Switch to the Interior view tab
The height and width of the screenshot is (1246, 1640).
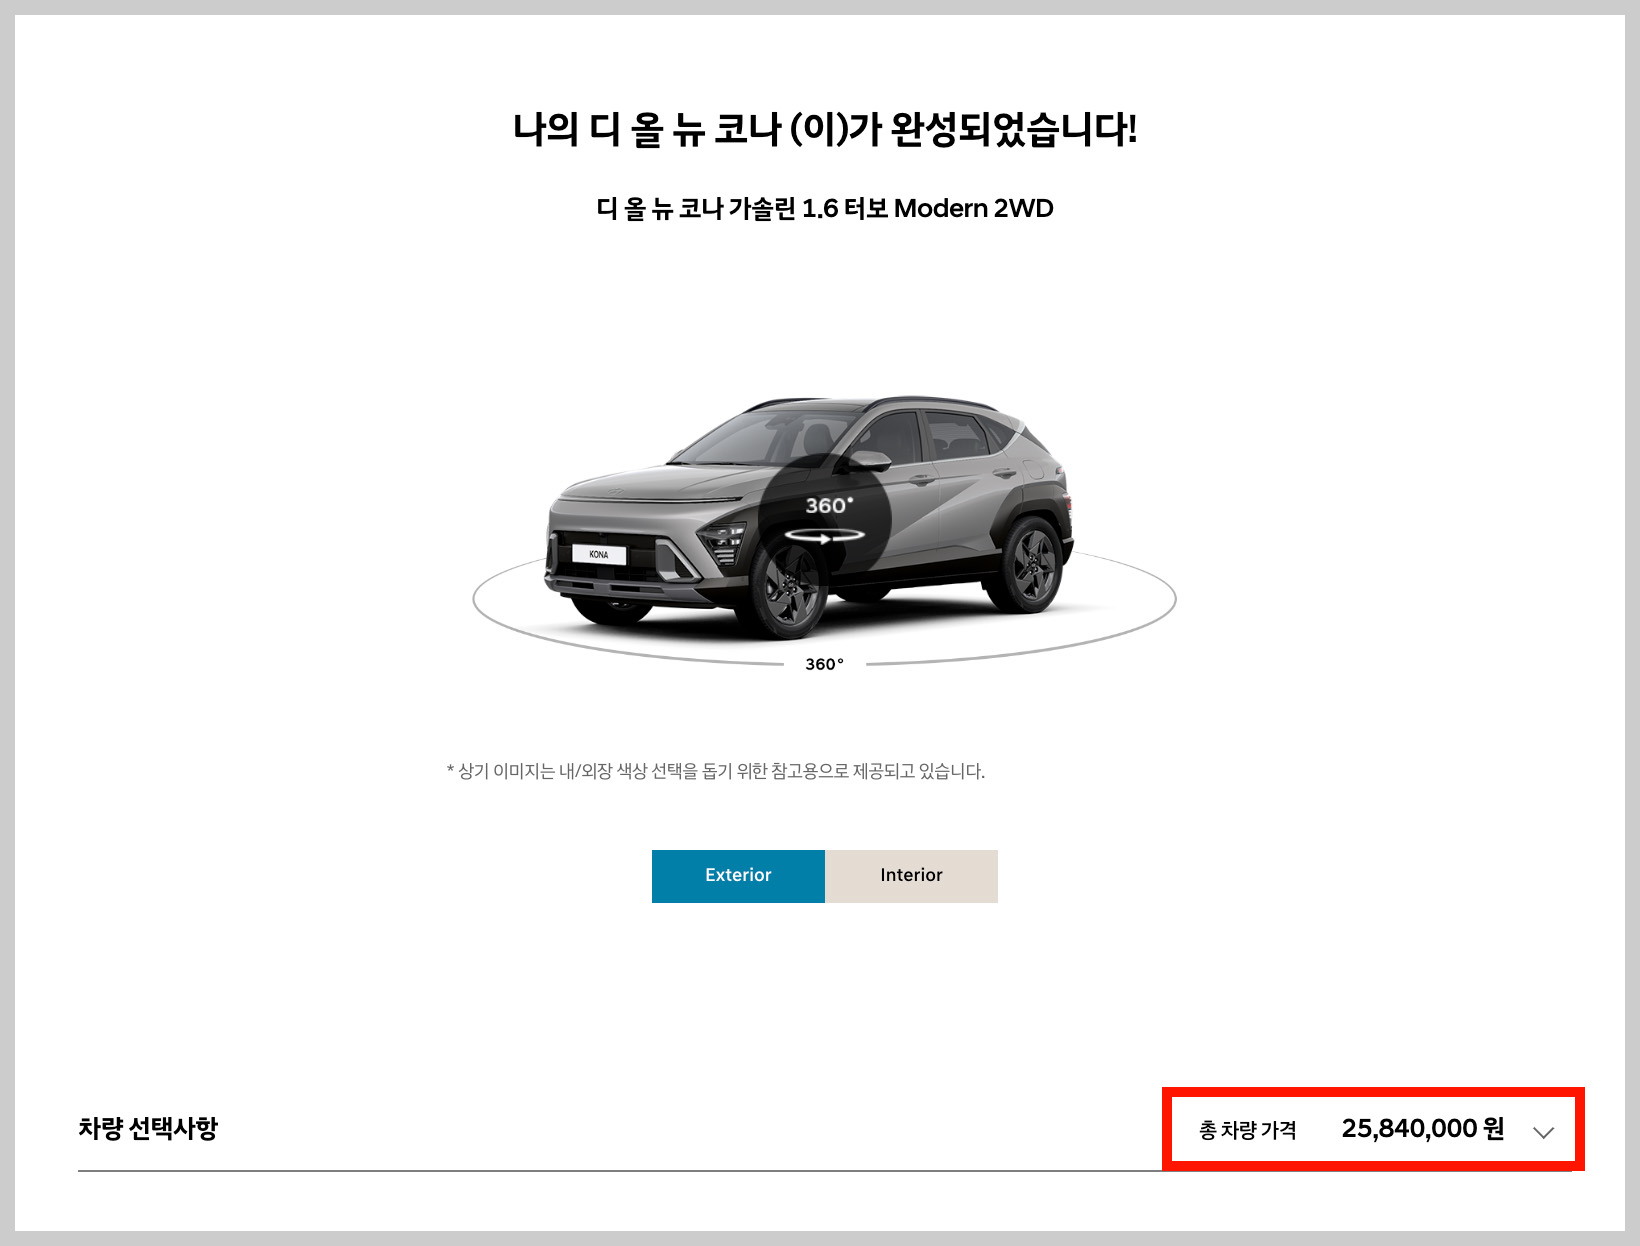tap(911, 876)
